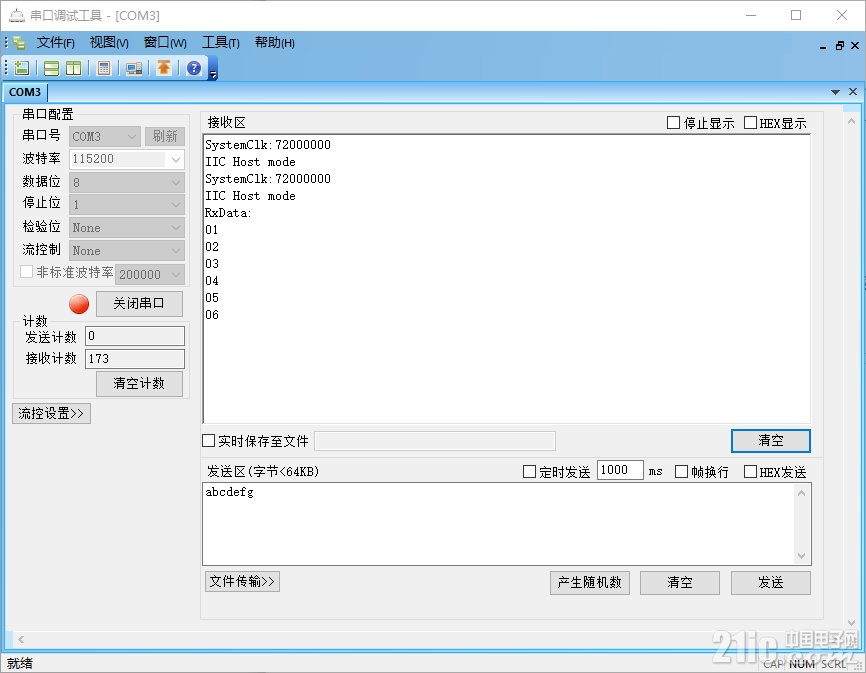The image size is (866, 673).
Task: Open the 视图(V) menu
Action: 109,43
